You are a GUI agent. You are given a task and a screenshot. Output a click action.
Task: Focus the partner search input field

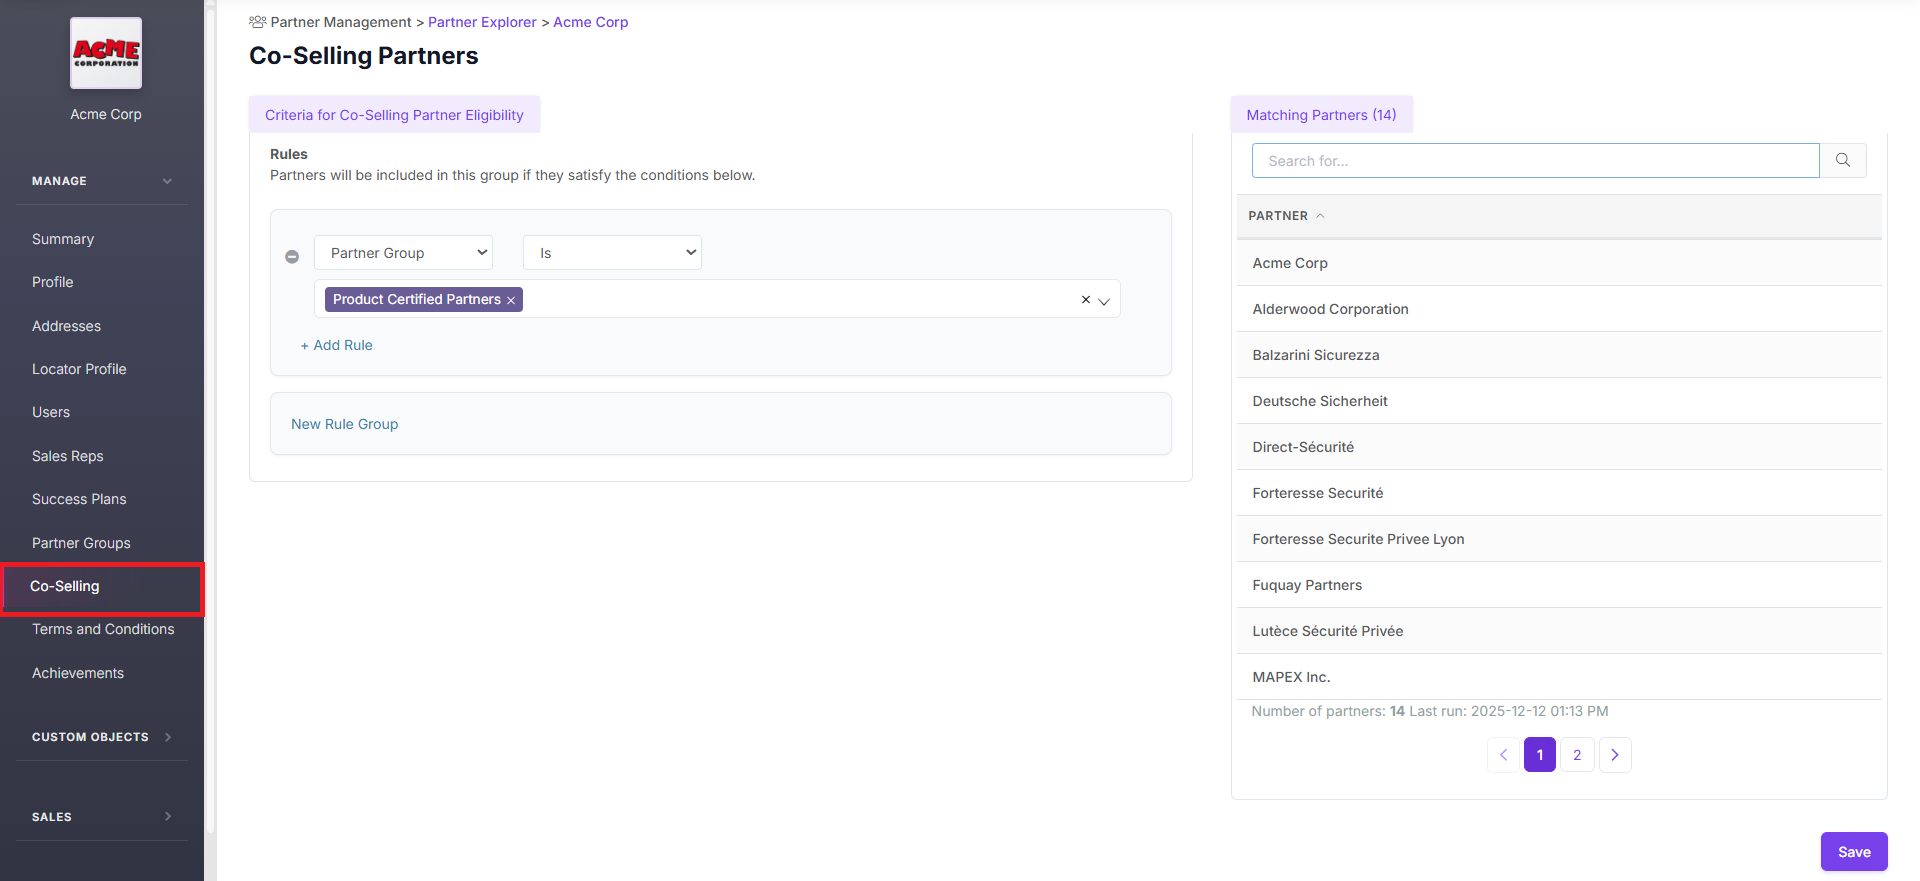(x=1535, y=161)
